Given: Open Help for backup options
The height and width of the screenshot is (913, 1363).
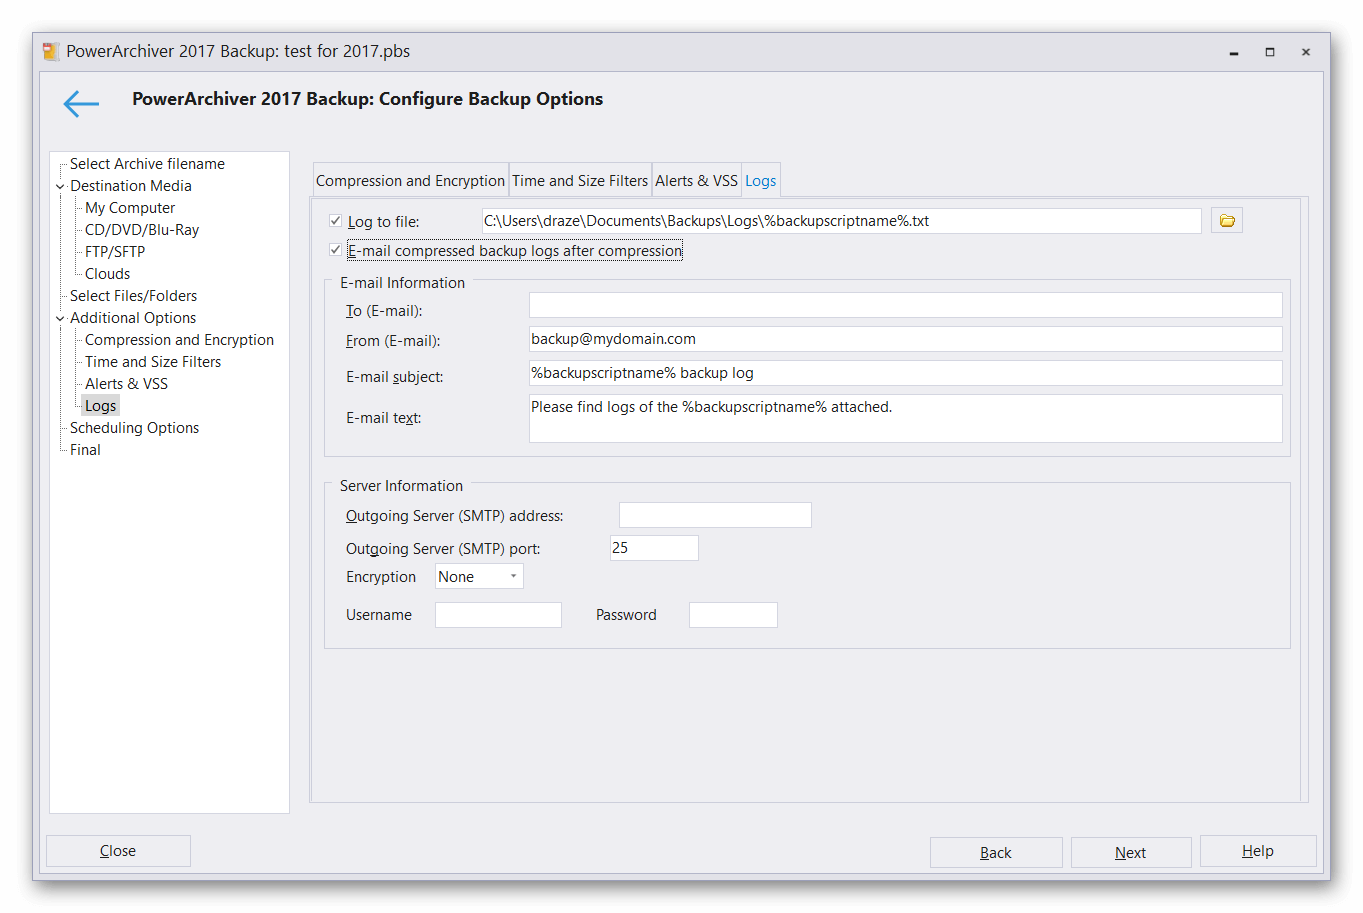Looking at the screenshot, I should point(1257,851).
